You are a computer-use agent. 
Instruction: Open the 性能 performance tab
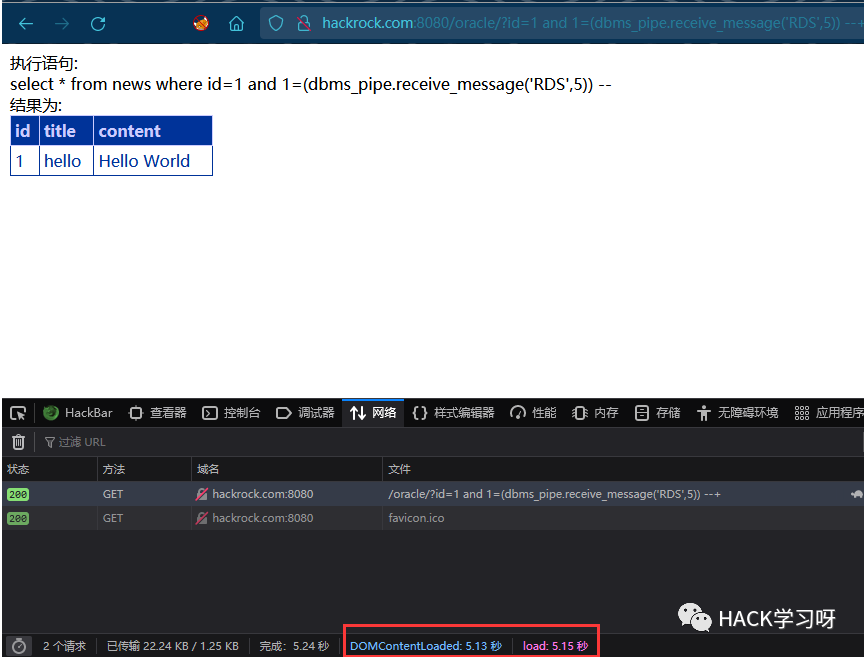[x=533, y=413]
